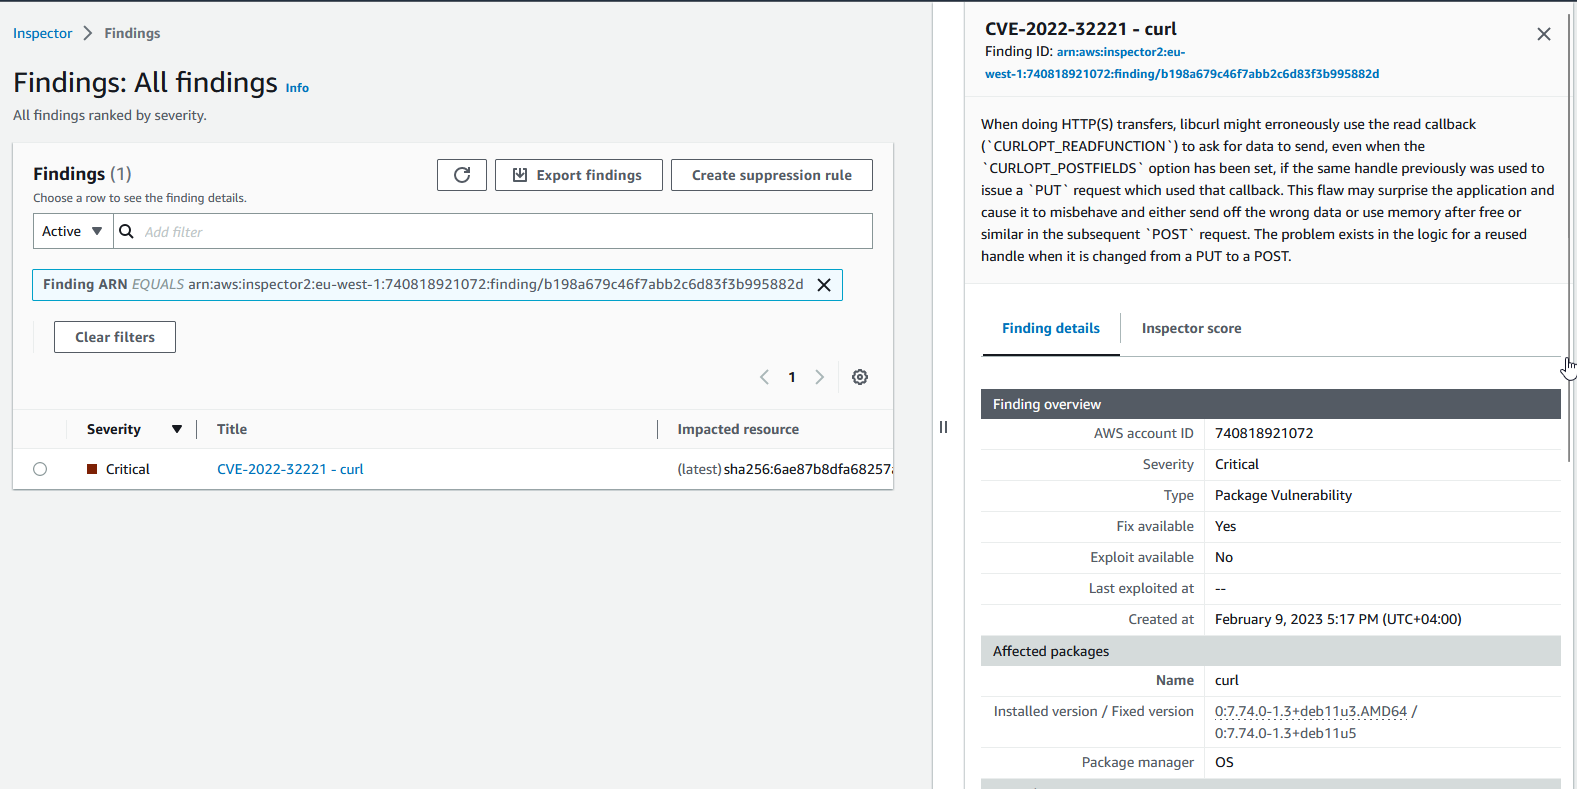Clear all filters

(115, 337)
